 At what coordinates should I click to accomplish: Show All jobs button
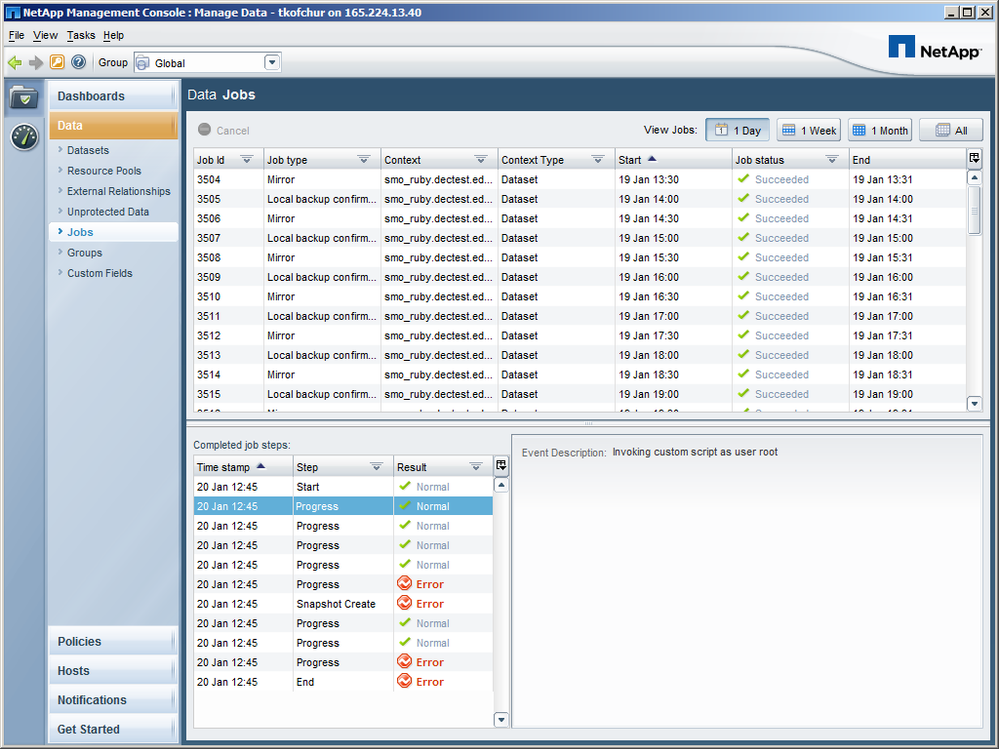click(951, 130)
